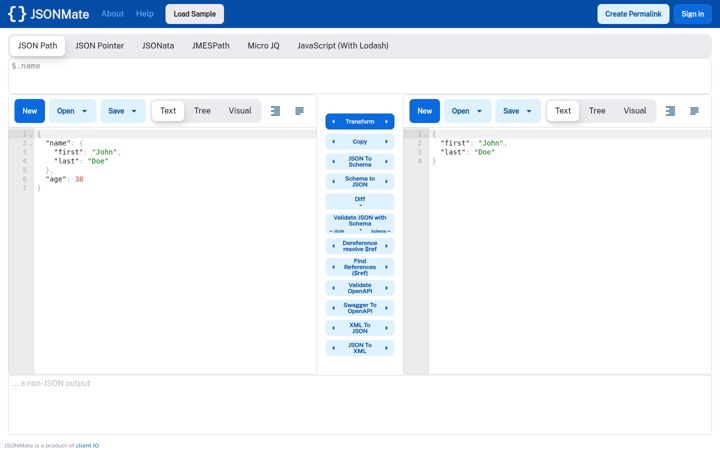
Task: Click right arrow on Copy button
Action: (x=387, y=141)
